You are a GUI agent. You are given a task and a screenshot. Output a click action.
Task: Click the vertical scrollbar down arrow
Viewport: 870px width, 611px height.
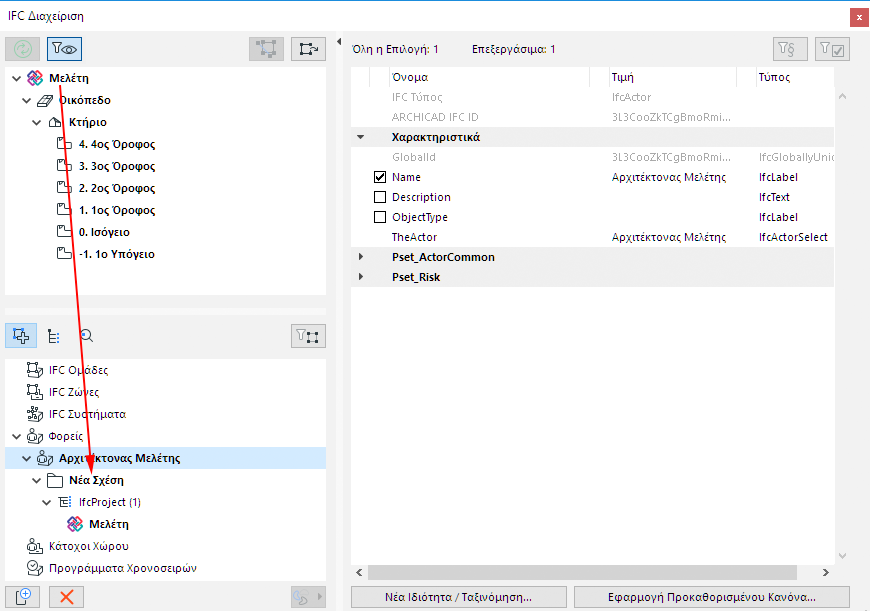[842, 556]
